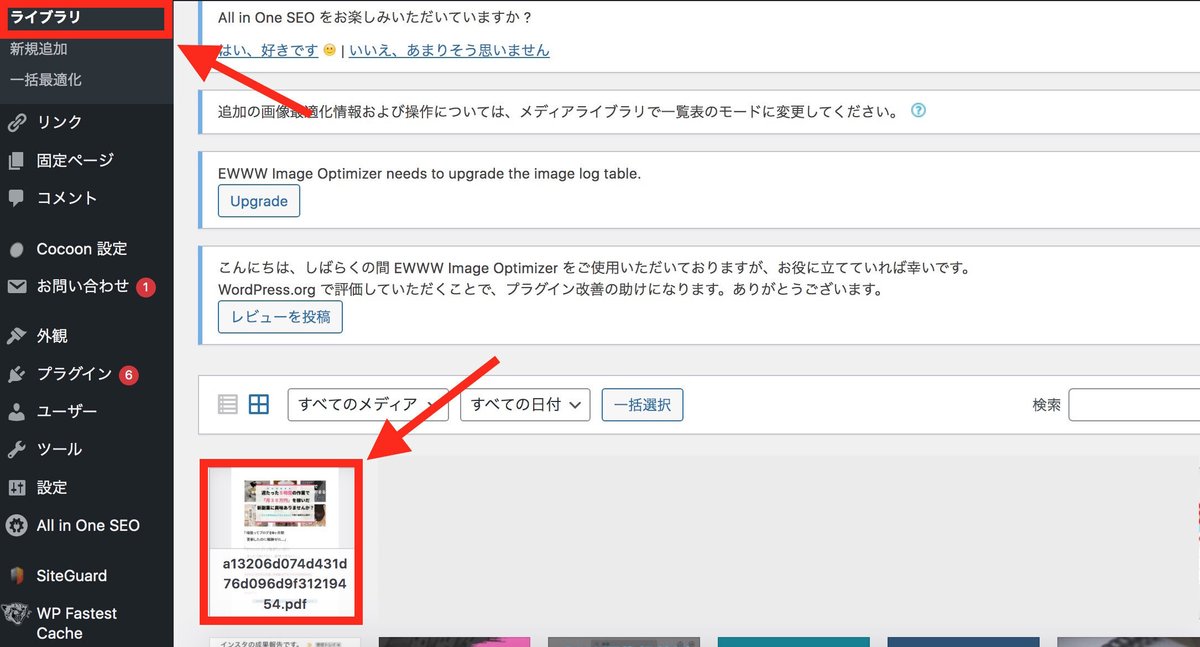Click the WP Fastest Cache cheetah icon

(16, 616)
